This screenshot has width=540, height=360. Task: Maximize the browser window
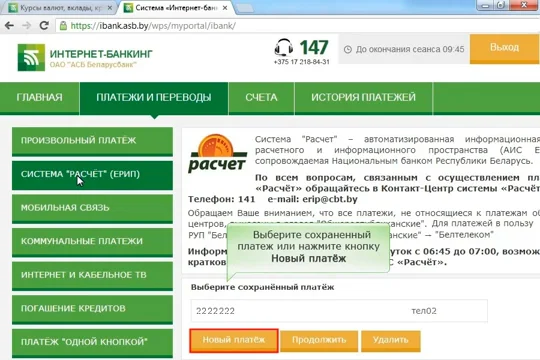(501, 5)
